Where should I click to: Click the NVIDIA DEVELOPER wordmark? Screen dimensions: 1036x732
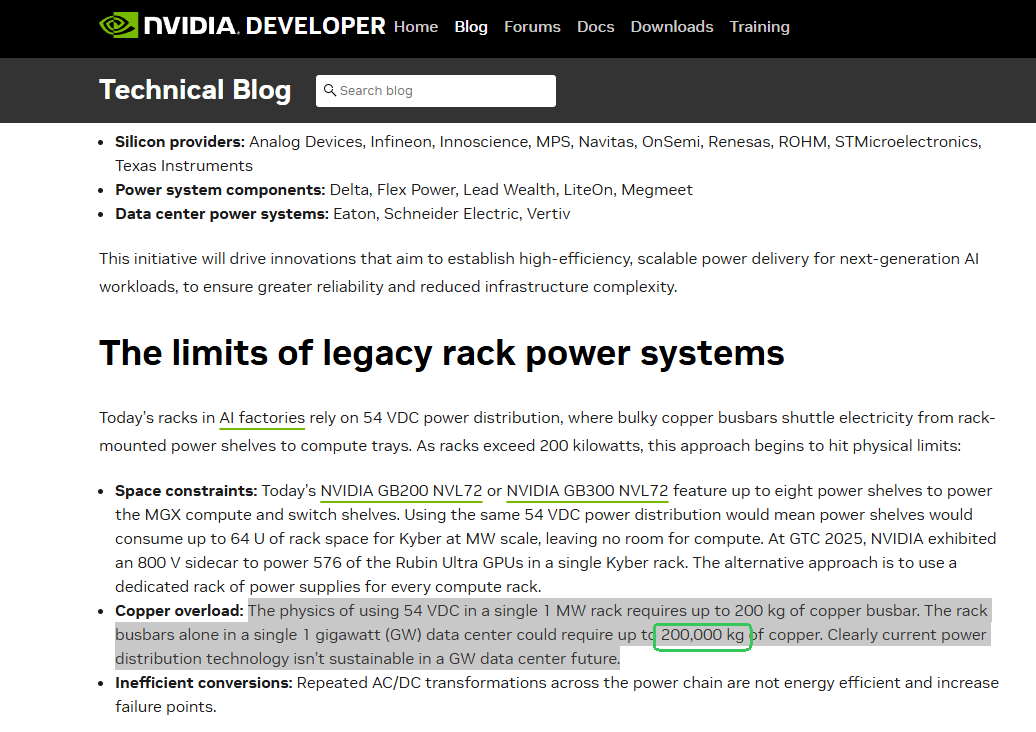264,26
